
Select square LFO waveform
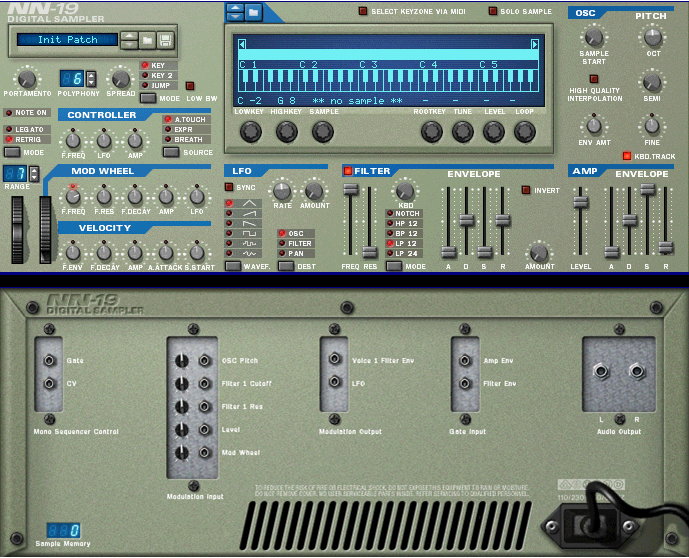[243, 233]
